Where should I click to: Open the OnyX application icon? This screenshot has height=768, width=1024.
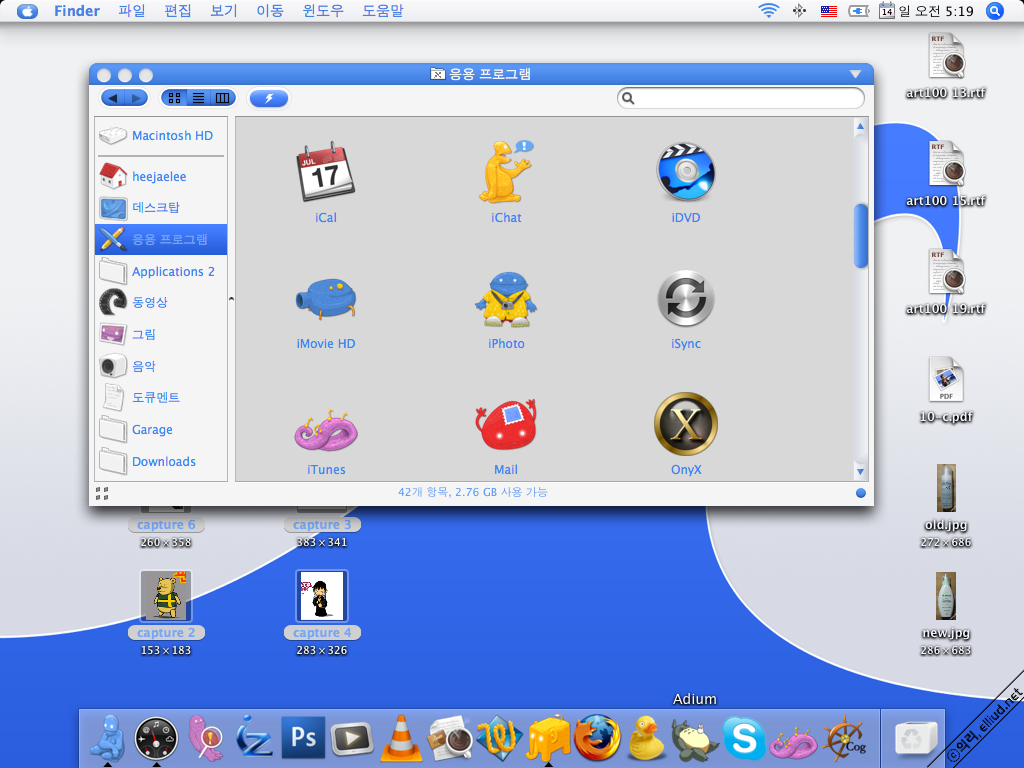686,424
